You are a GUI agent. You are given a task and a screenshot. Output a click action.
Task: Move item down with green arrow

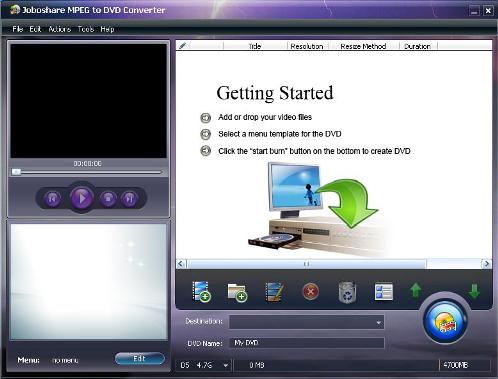click(x=474, y=291)
